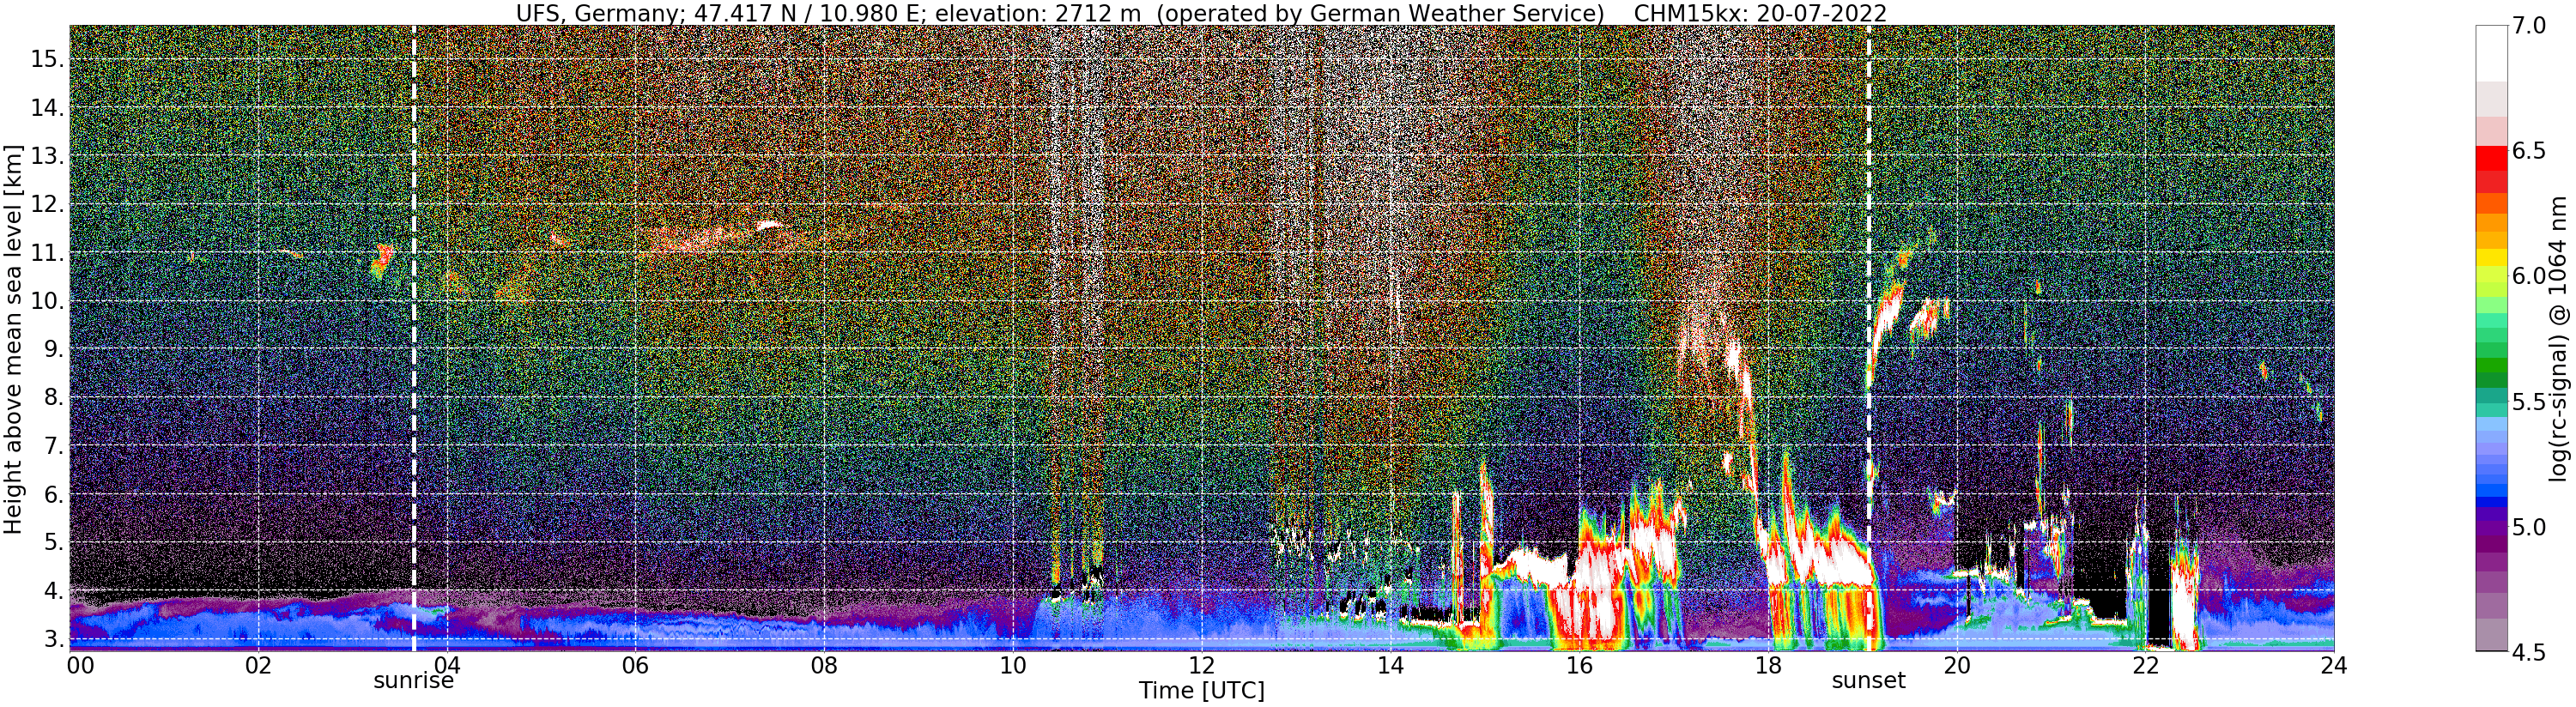Click the white top segment of the colorbar

pos(2491,52)
